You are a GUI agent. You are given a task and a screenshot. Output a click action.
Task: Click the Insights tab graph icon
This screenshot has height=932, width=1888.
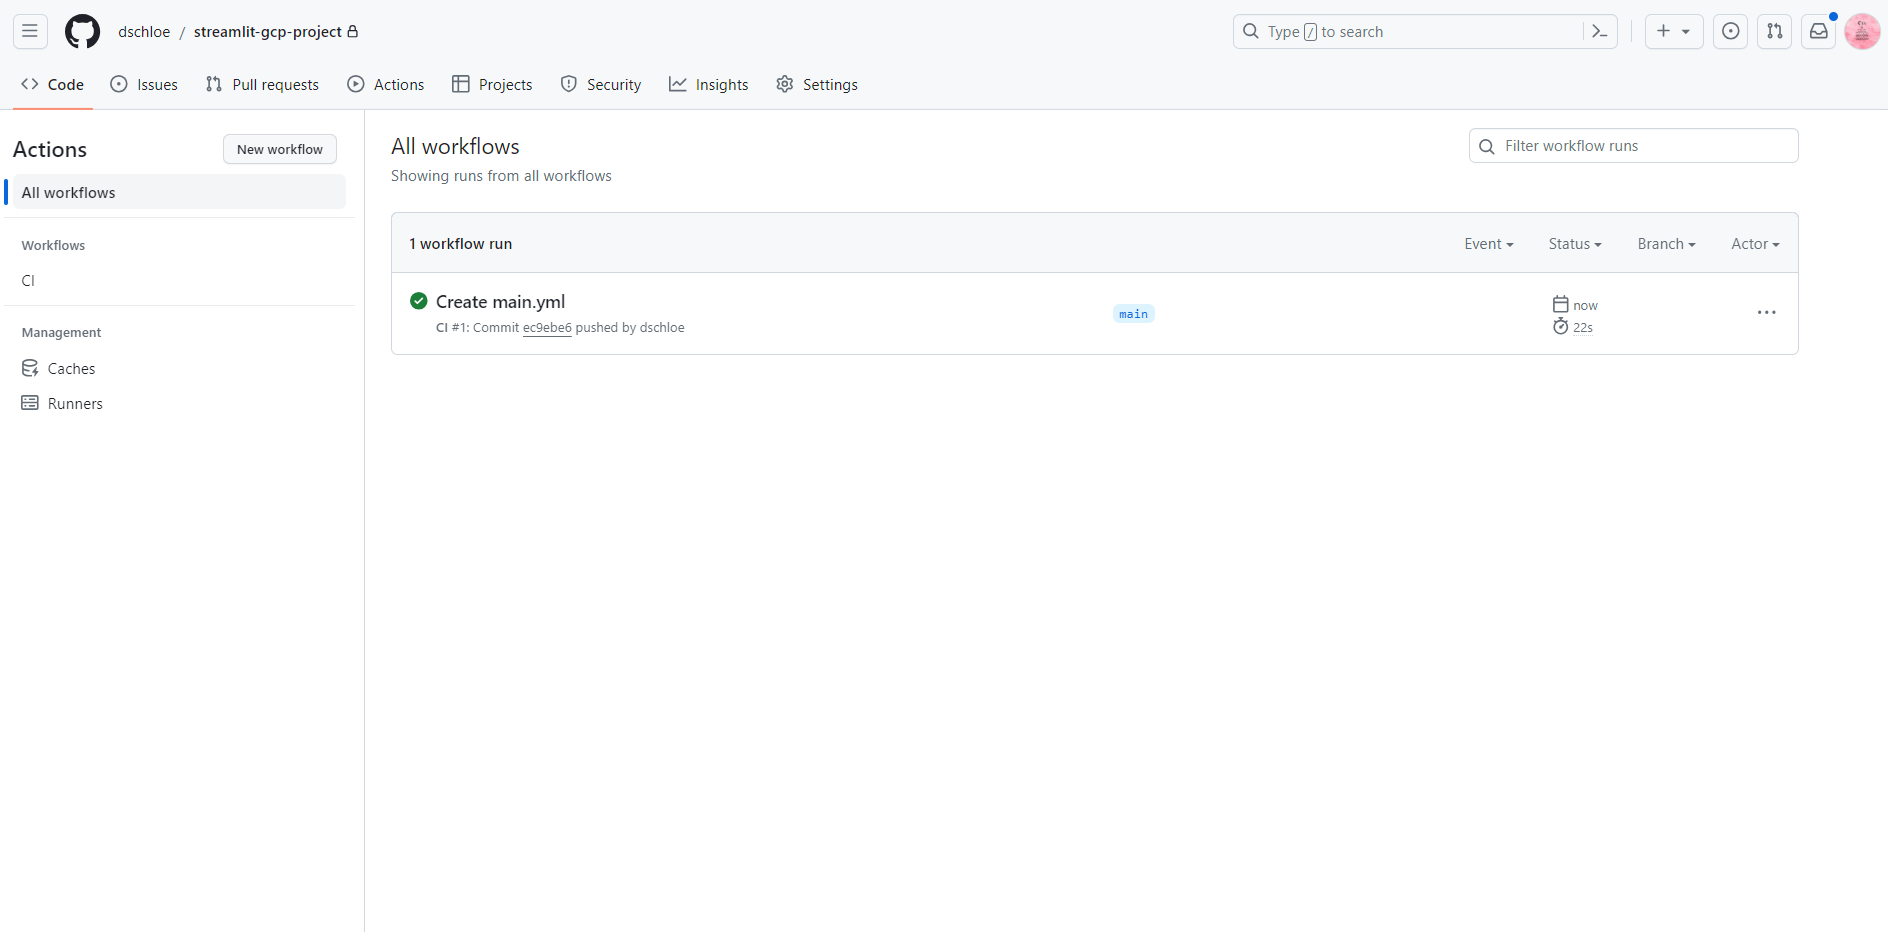(678, 84)
